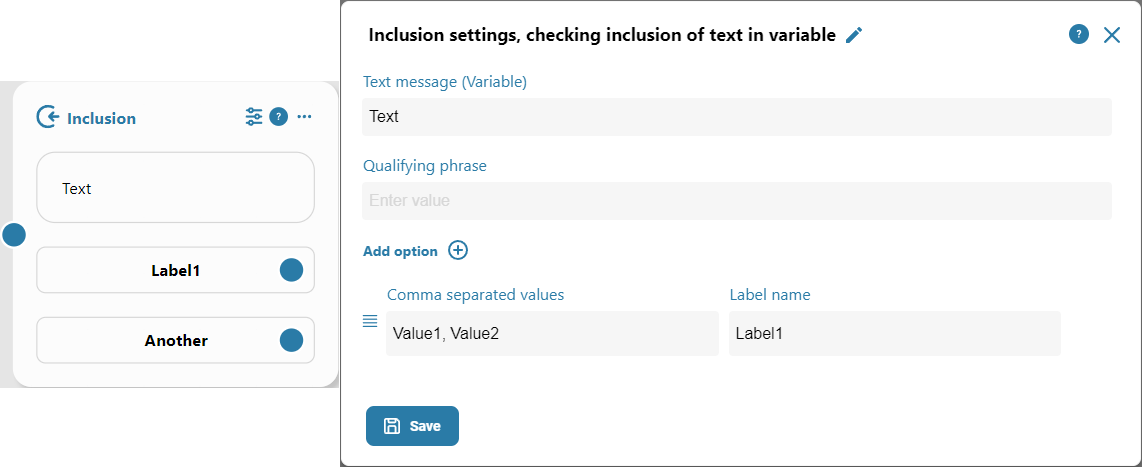Click the pencil icon to edit title
Viewport: 1142px width, 467px height.
click(854, 35)
